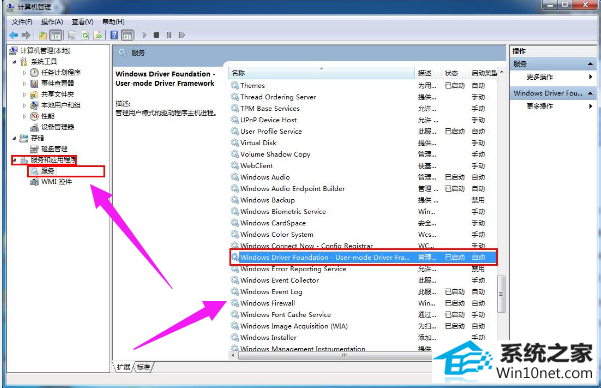Click the gear icon beside Windows Installer
Image resolution: width=601 pixels, height=388 pixels.
(235, 337)
